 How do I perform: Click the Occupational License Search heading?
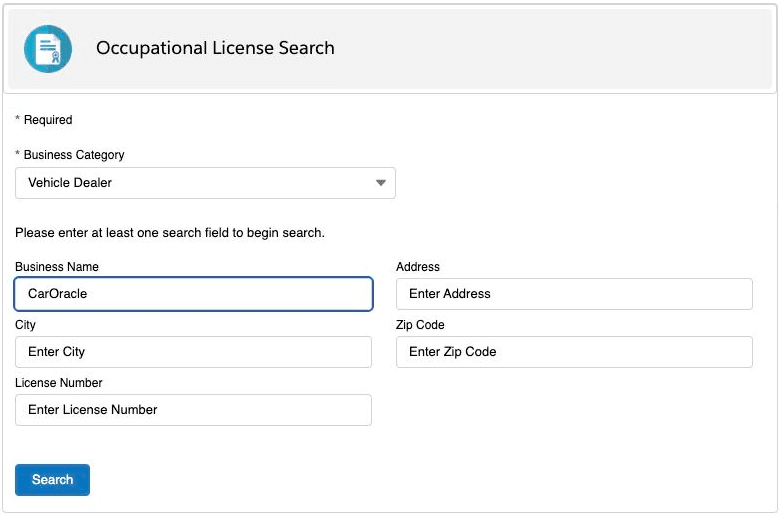215,48
